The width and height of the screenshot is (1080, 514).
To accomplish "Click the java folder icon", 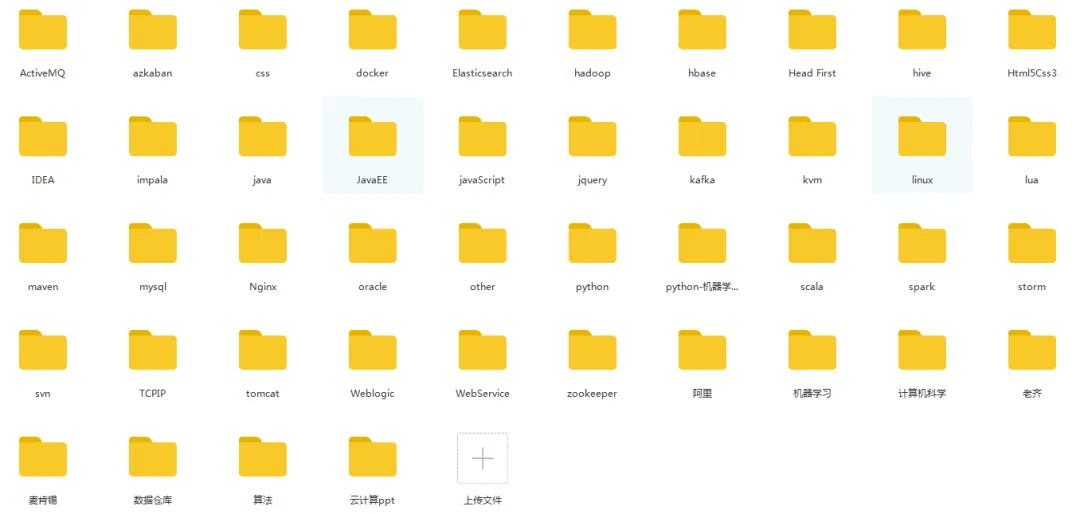I will click(262, 136).
